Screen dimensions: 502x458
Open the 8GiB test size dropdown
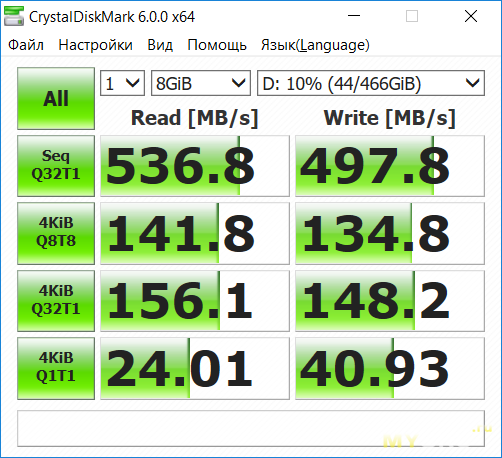click(x=201, y=83)
